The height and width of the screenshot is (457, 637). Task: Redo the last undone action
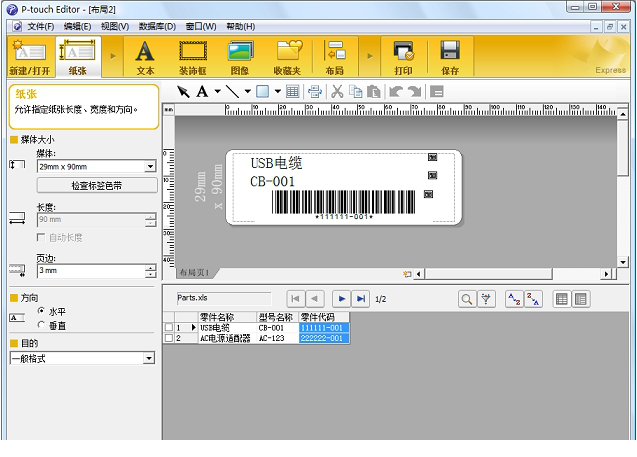pyautogui.click(x=415, y=92)
